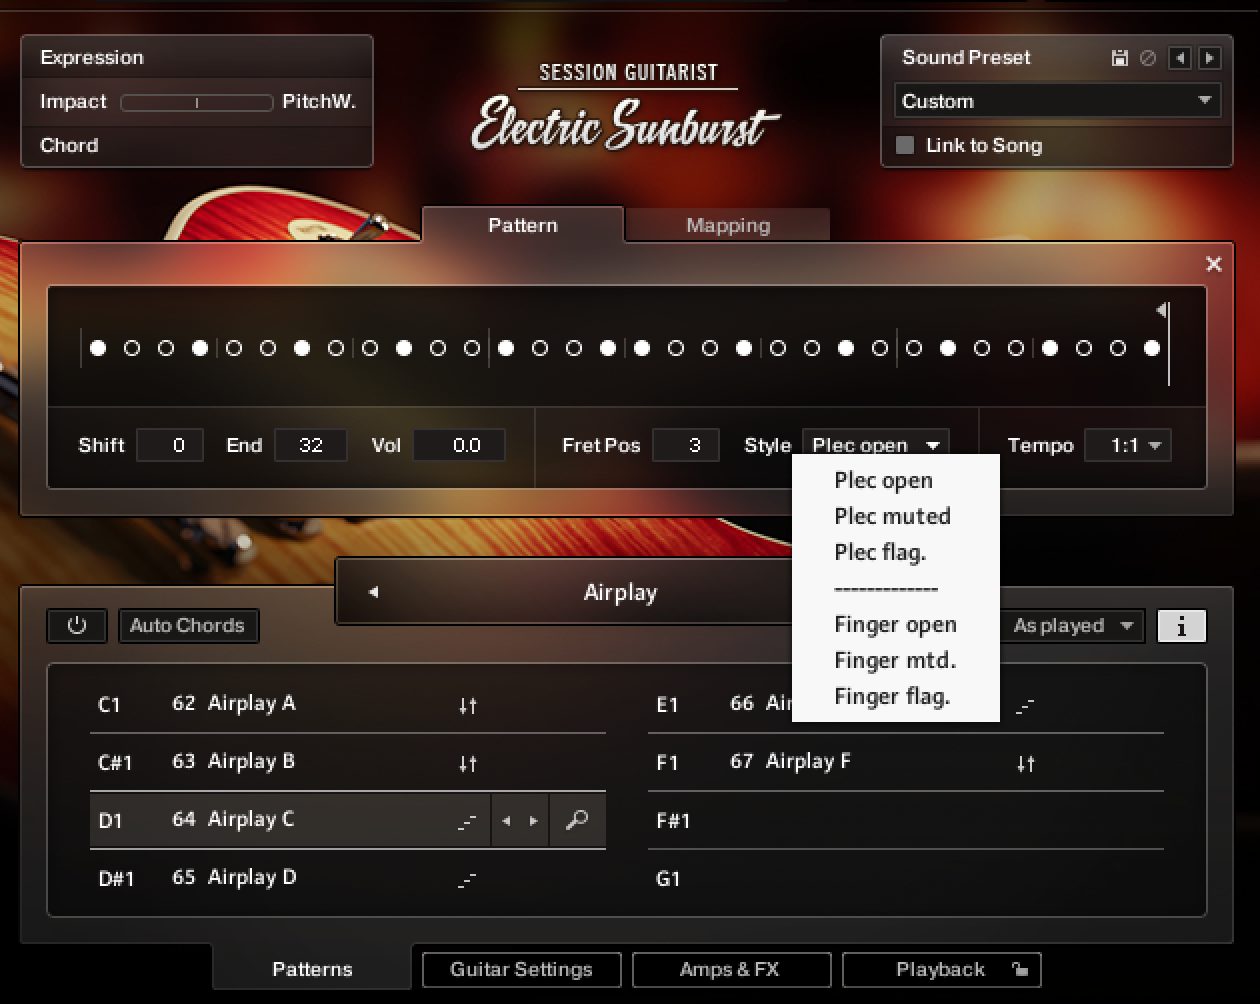Click the strum direction icon for Airplay A
Image resolution: width=1260 pixels, height=1004 pixels.
(x=467, y=705)
